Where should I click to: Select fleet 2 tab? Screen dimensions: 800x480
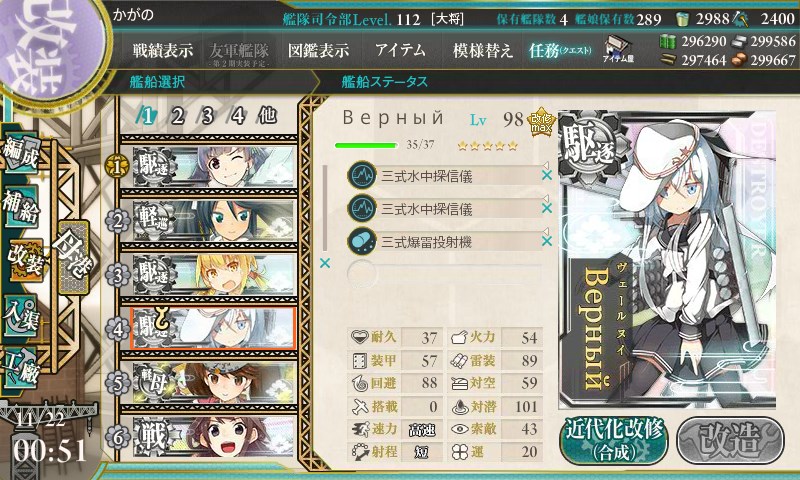coord(178,117)
